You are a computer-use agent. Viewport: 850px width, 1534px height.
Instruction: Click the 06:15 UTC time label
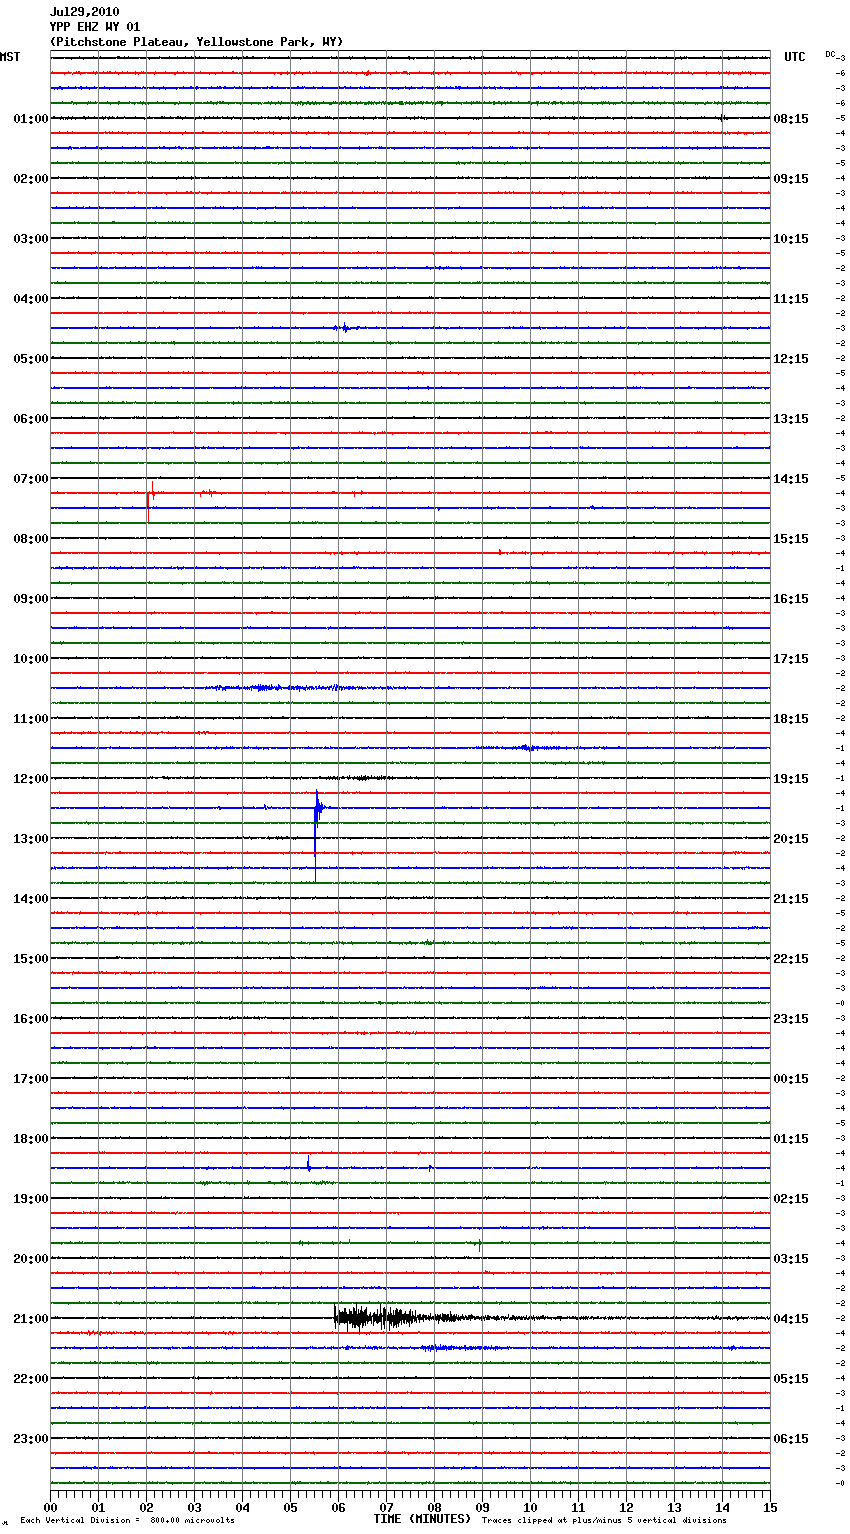pyautogui.click(x=791, y=1439)
